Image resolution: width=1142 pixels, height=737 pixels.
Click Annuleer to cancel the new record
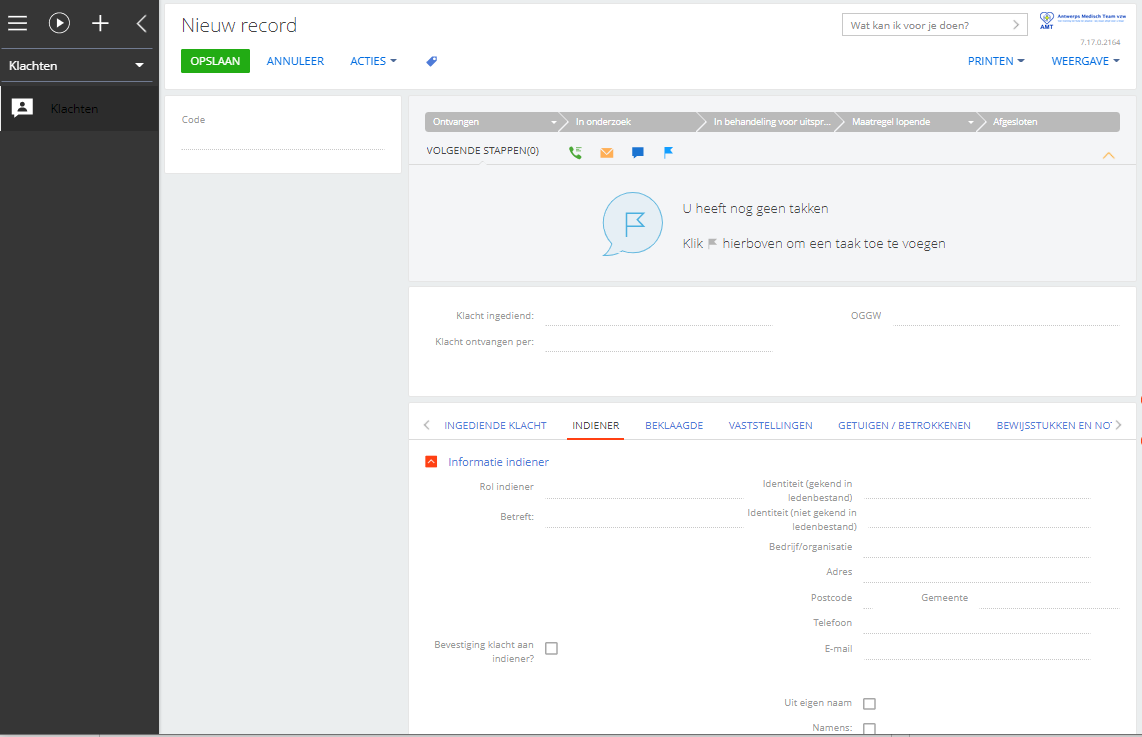point(295,61)
